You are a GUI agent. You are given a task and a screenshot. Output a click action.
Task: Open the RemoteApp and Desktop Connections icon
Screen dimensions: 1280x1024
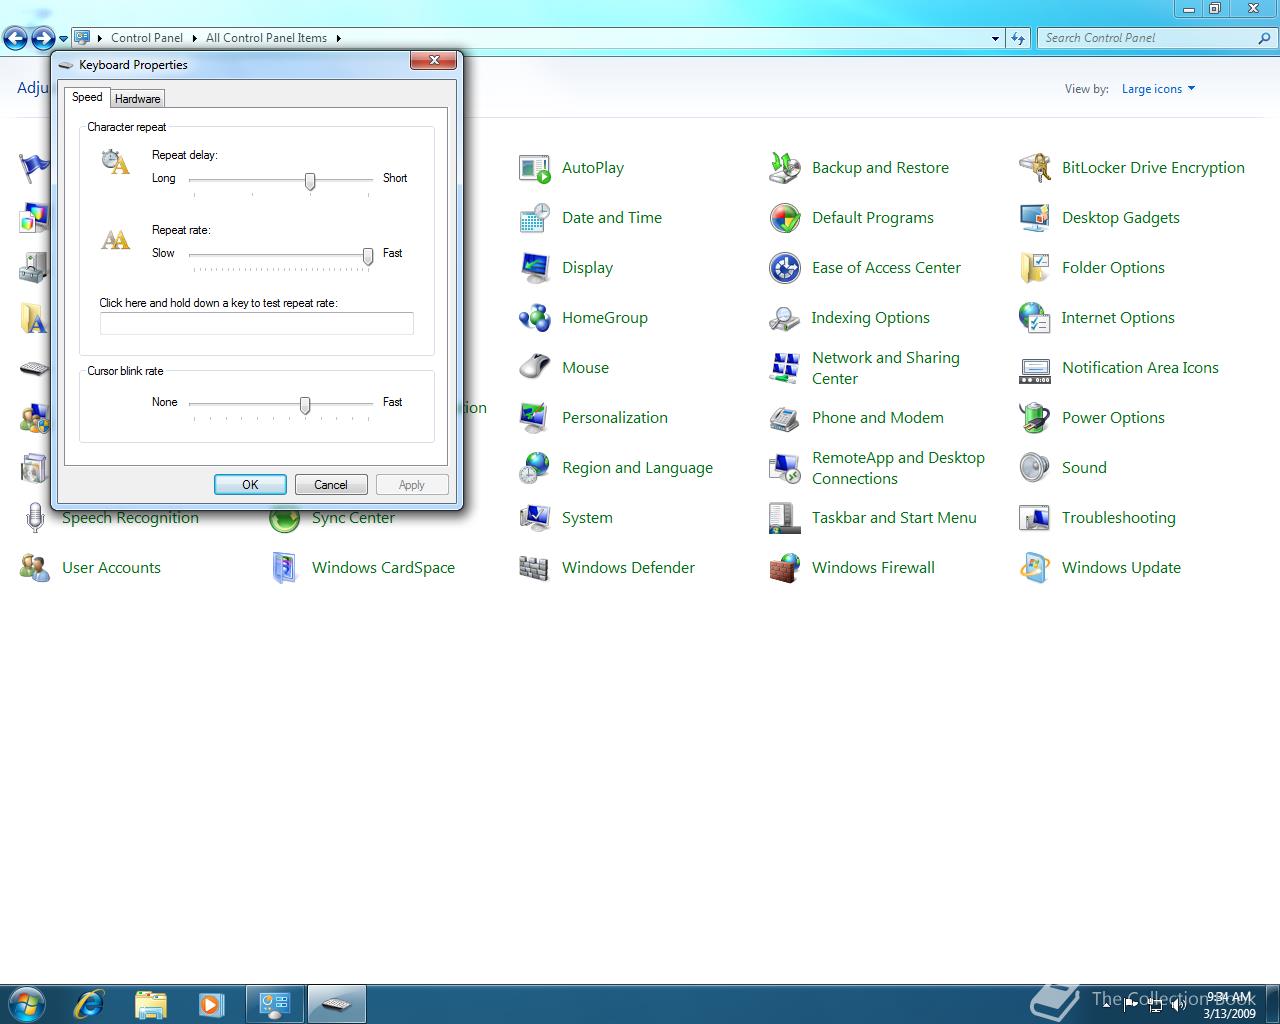785,468
